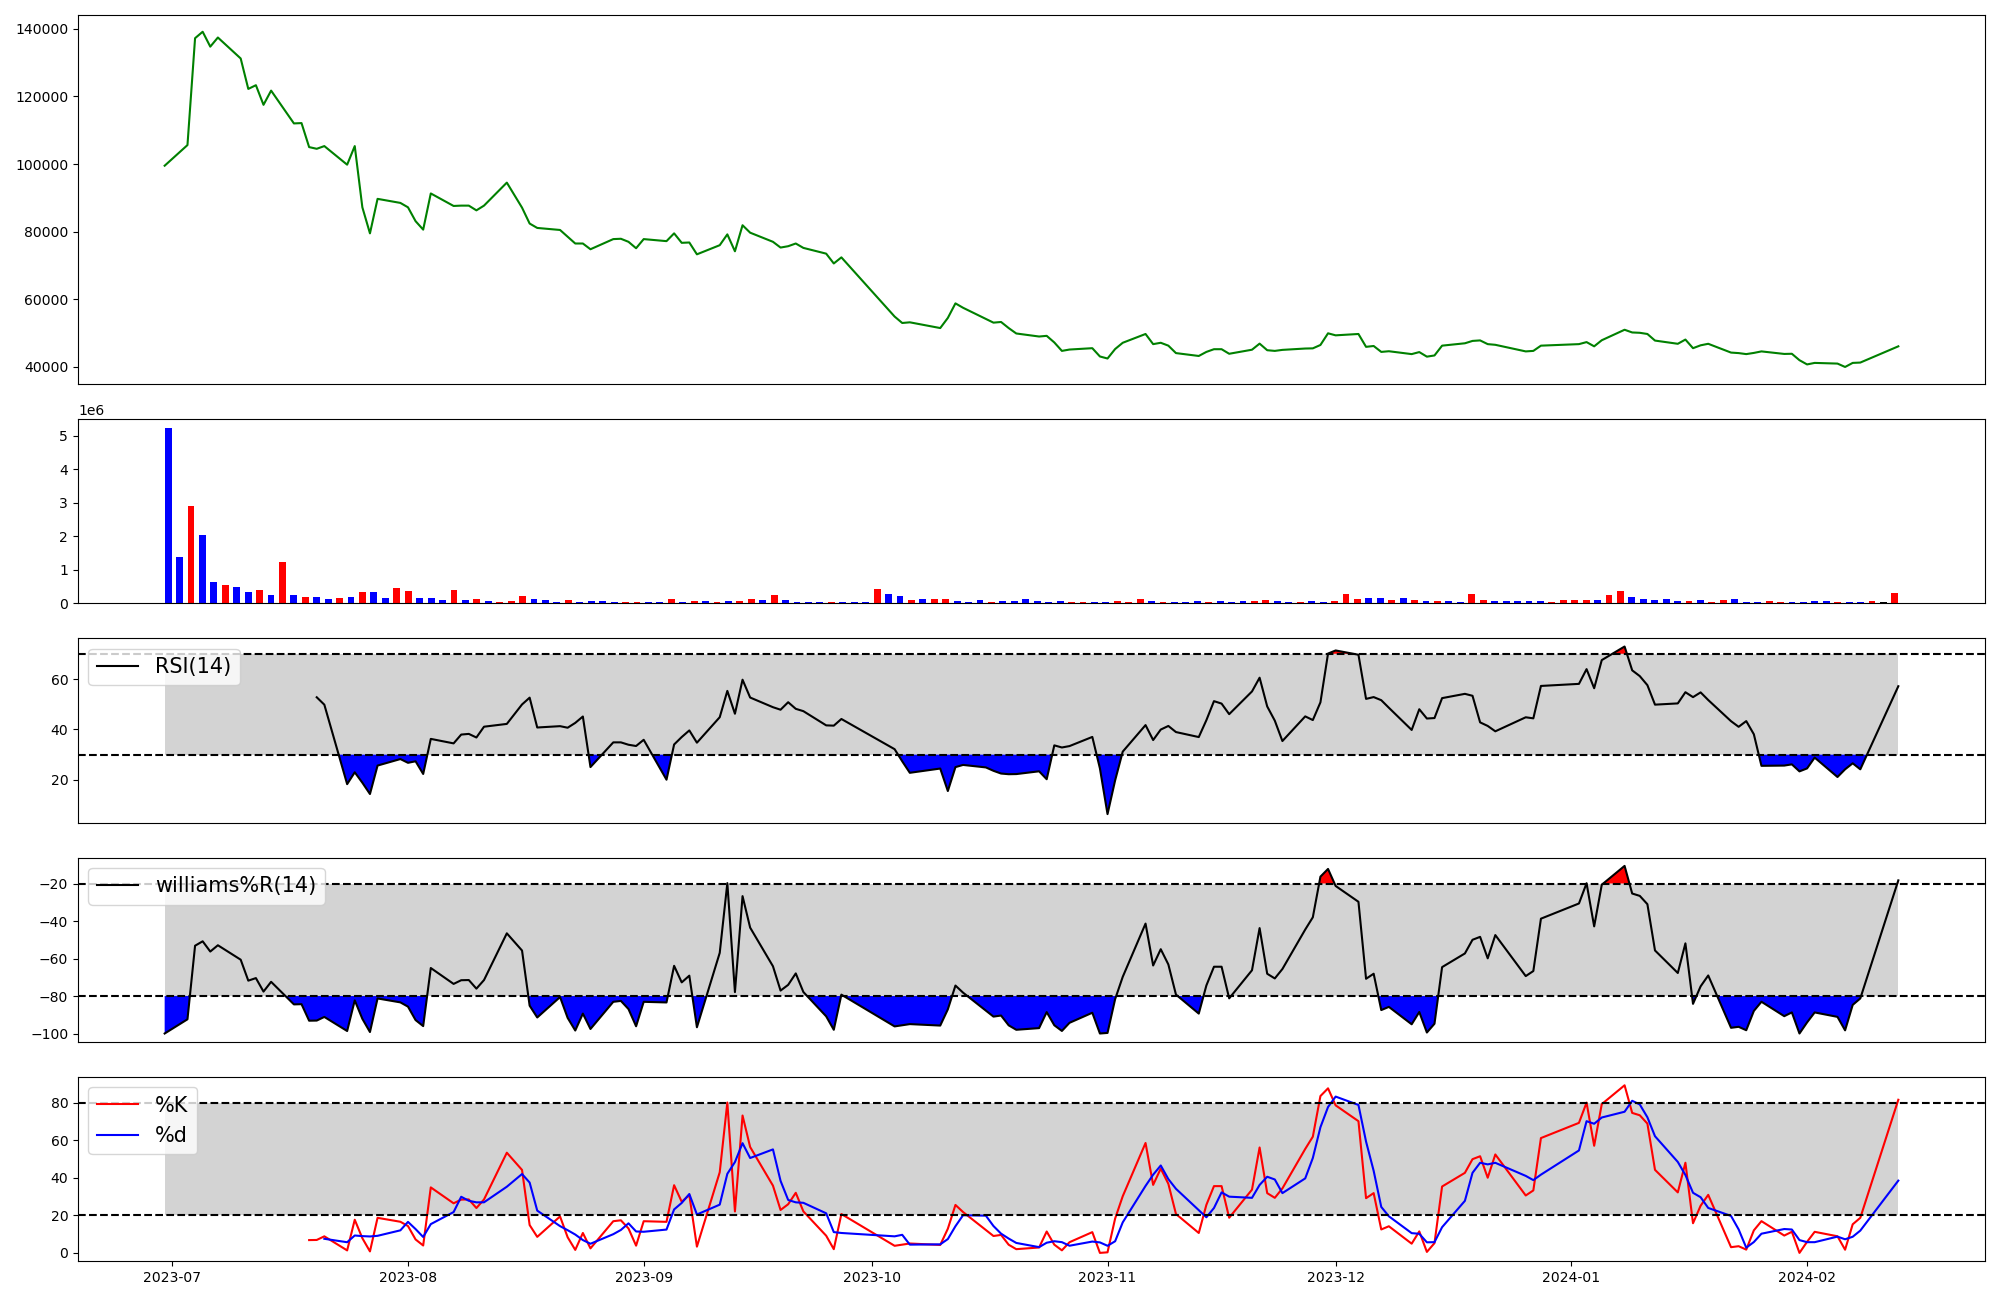The image size is (2000, 1300).
Task: Click the williams%R(14) legend label
Action: click(235, 885)
